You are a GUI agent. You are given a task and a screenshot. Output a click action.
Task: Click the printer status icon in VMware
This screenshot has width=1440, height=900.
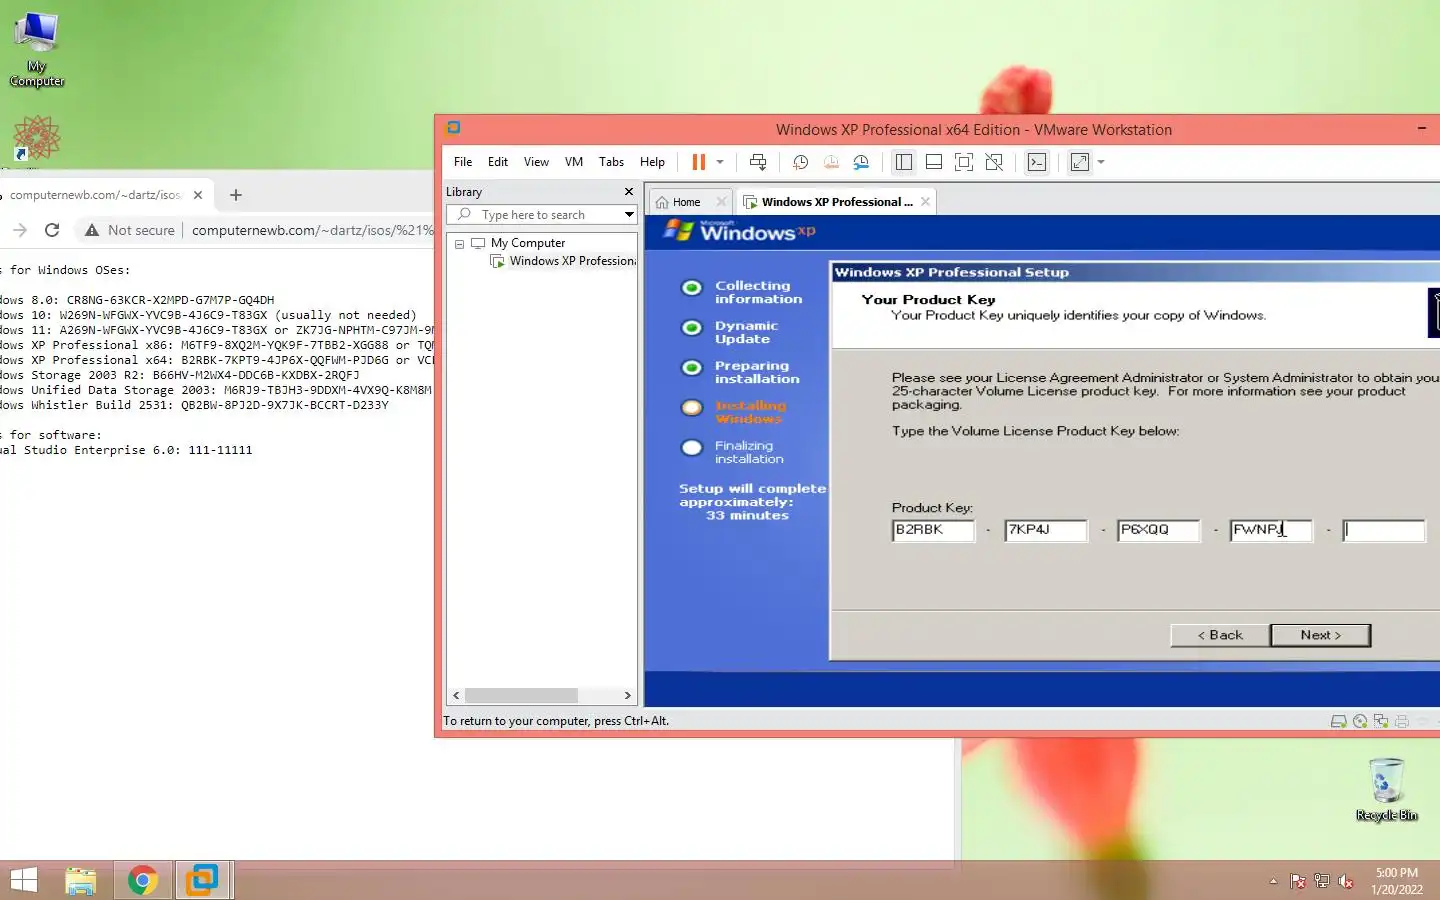pyautogui.click(x=1402, y=721)
